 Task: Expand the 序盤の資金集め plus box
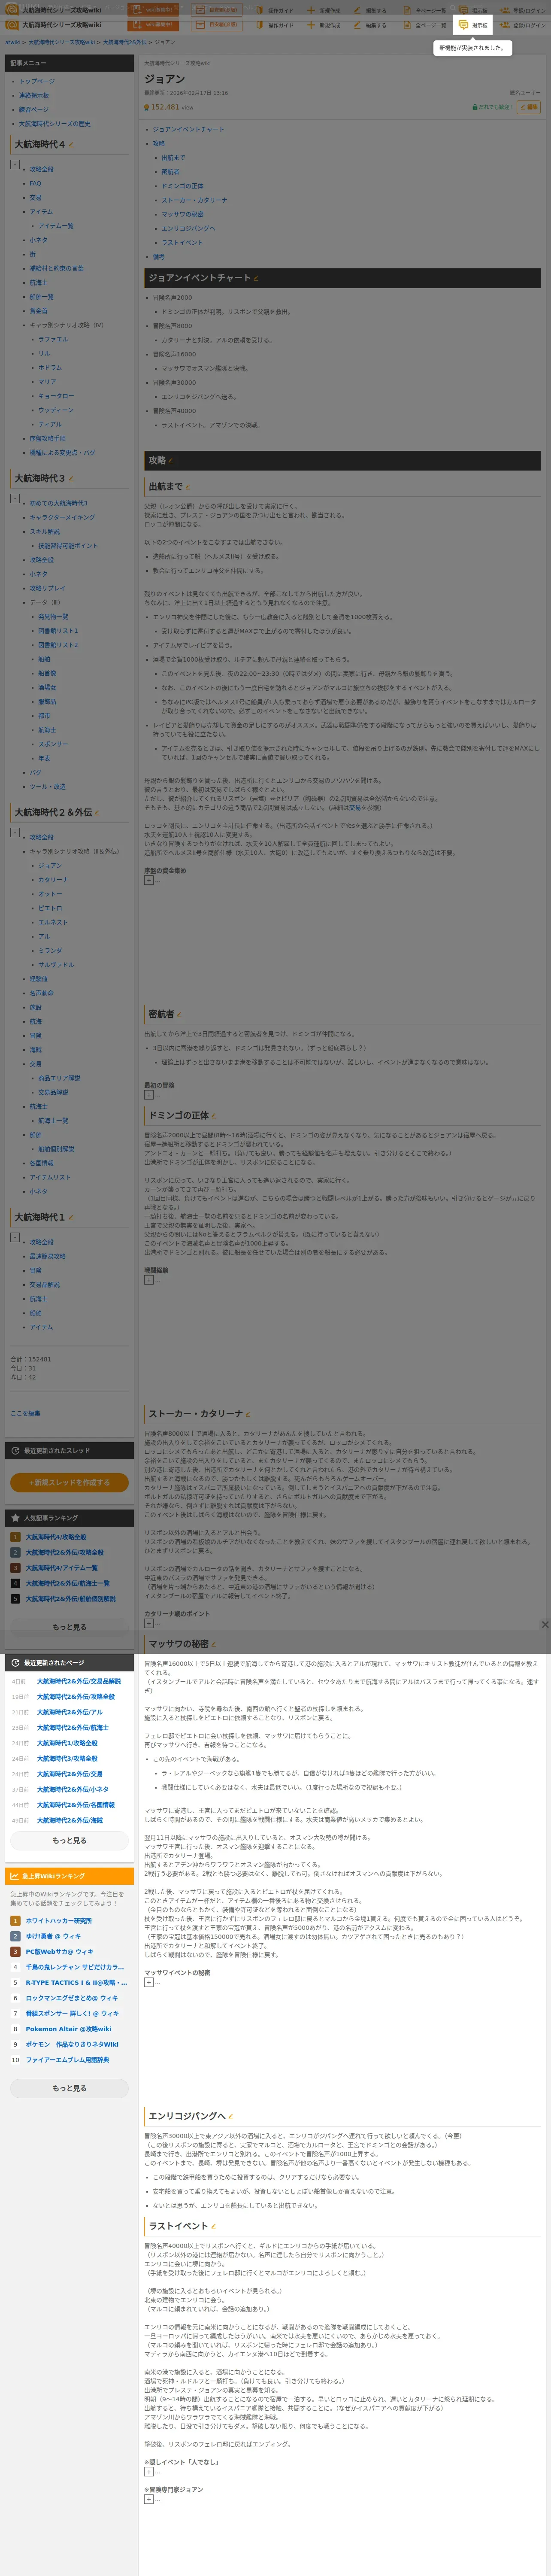(149, 881)
